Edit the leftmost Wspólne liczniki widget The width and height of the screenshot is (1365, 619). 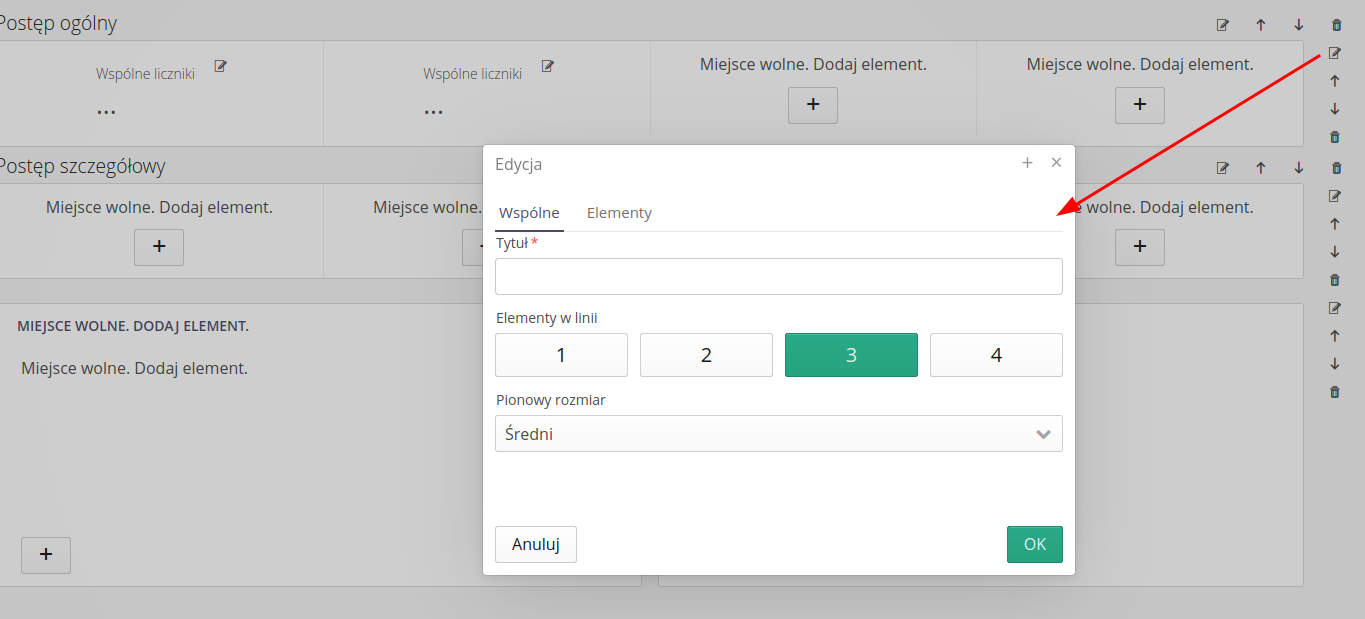click(221, 66)
